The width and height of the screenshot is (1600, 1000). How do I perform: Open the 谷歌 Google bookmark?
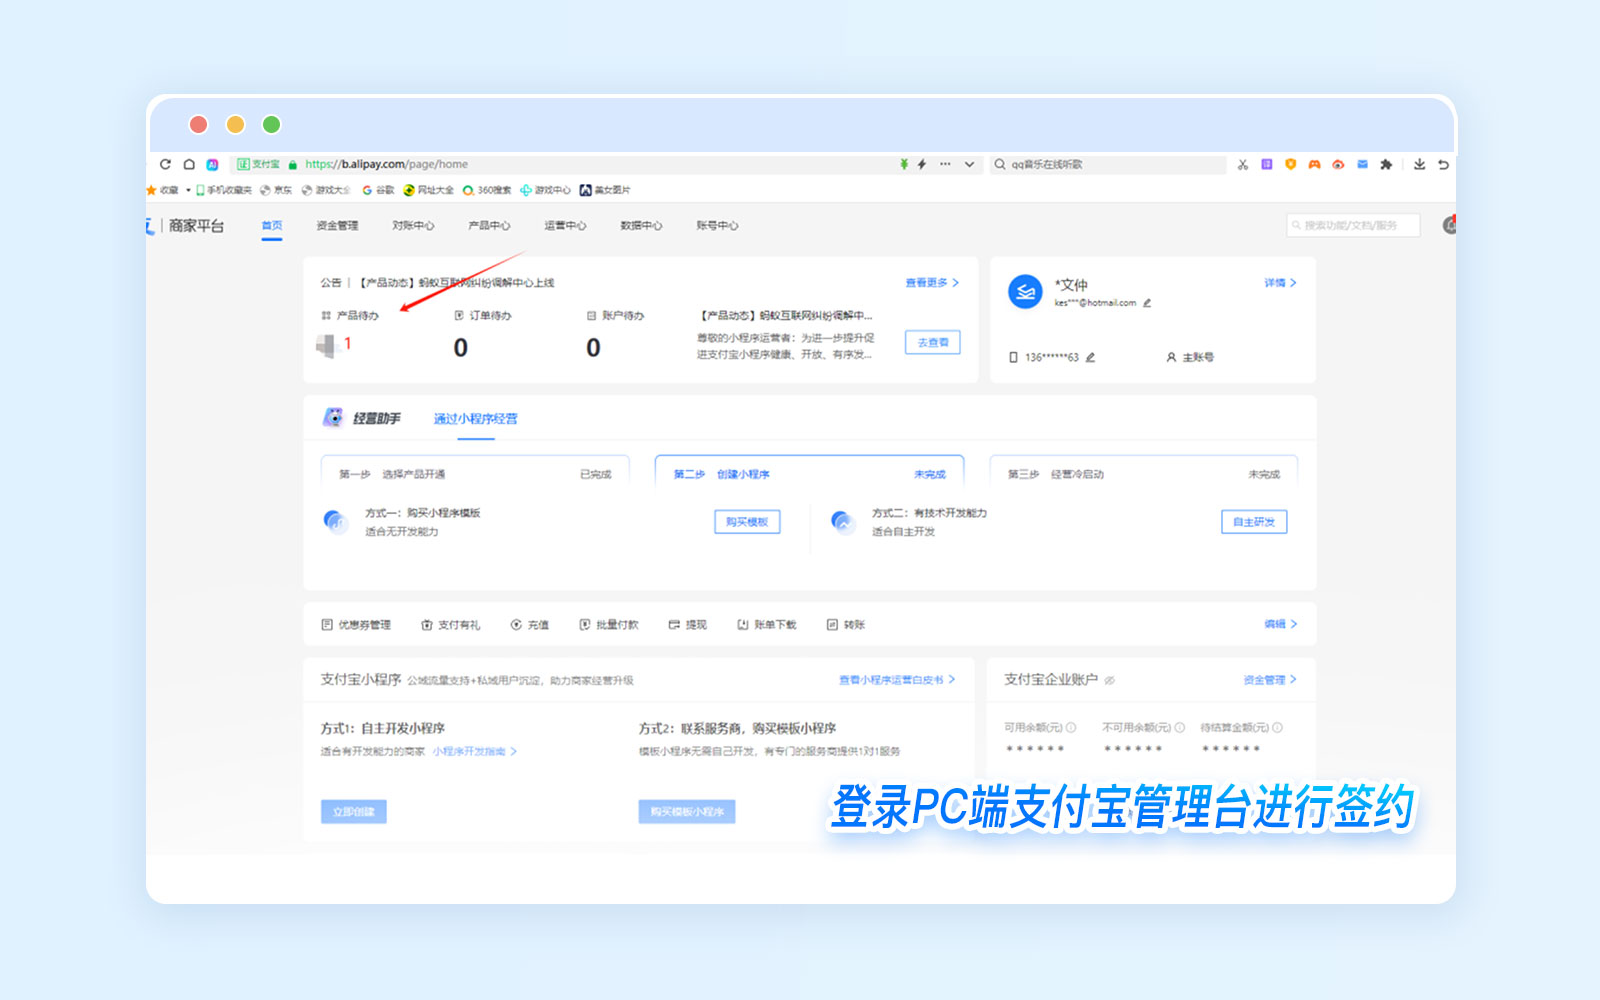(378, 190)
